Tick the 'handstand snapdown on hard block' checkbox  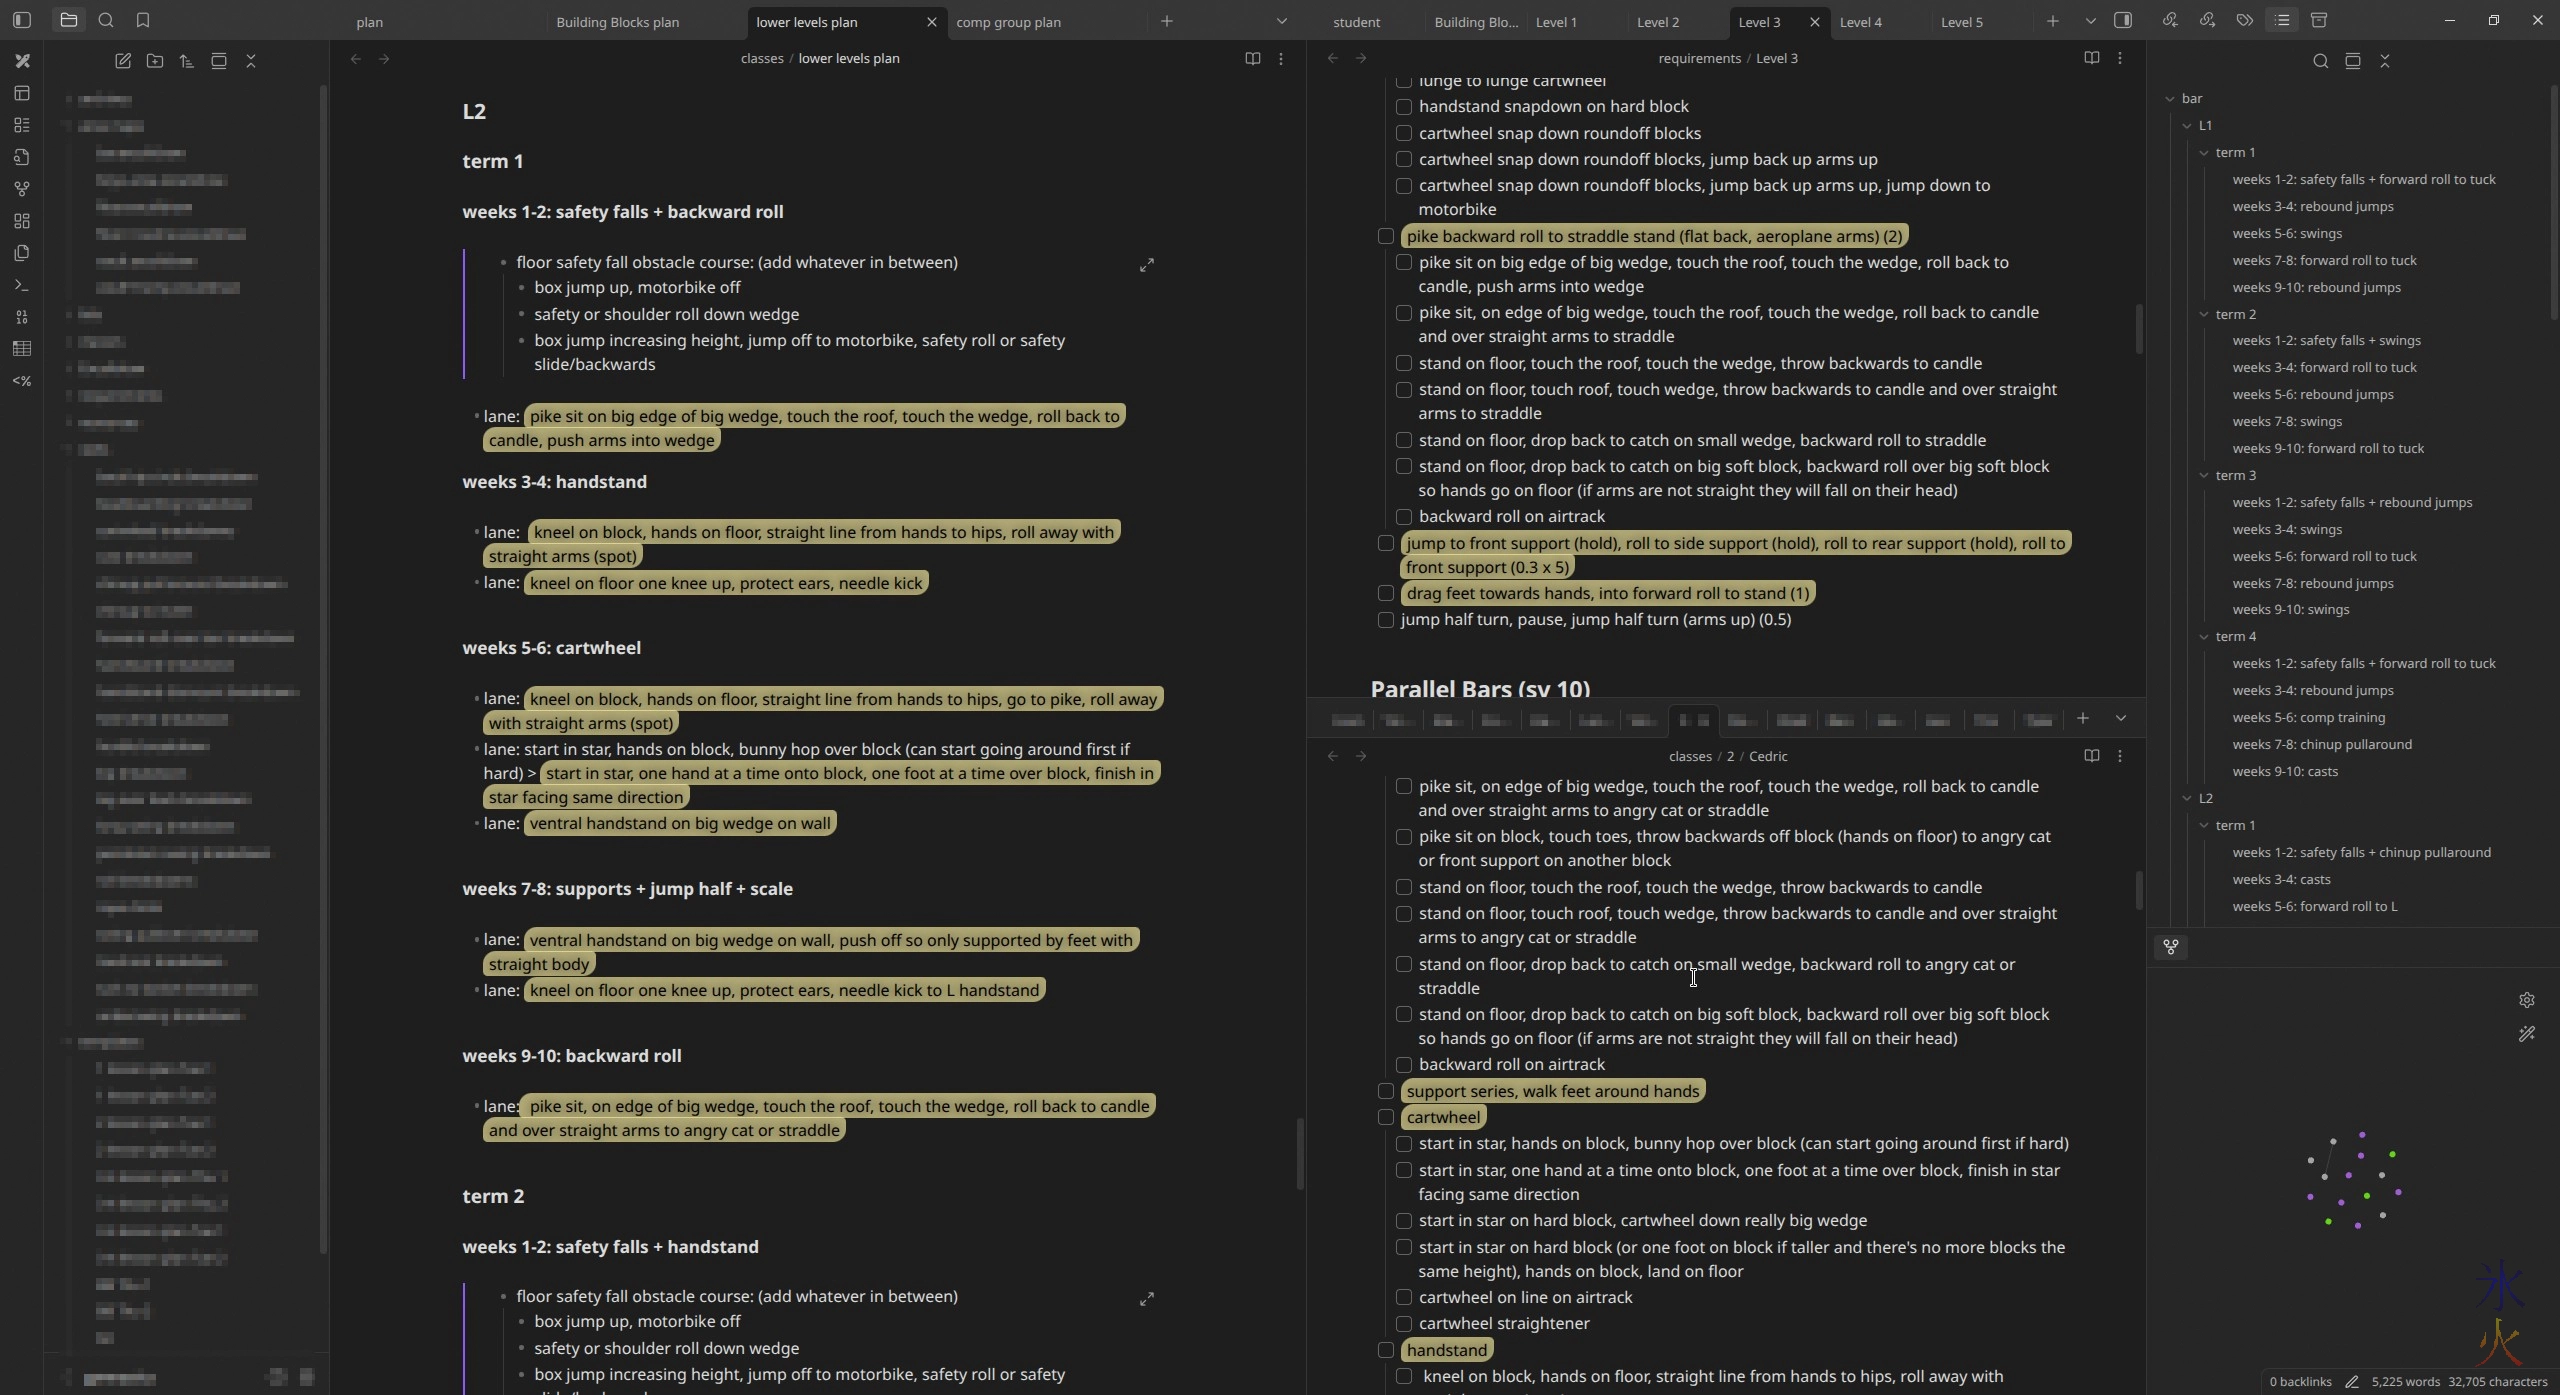coord(1404,107)
